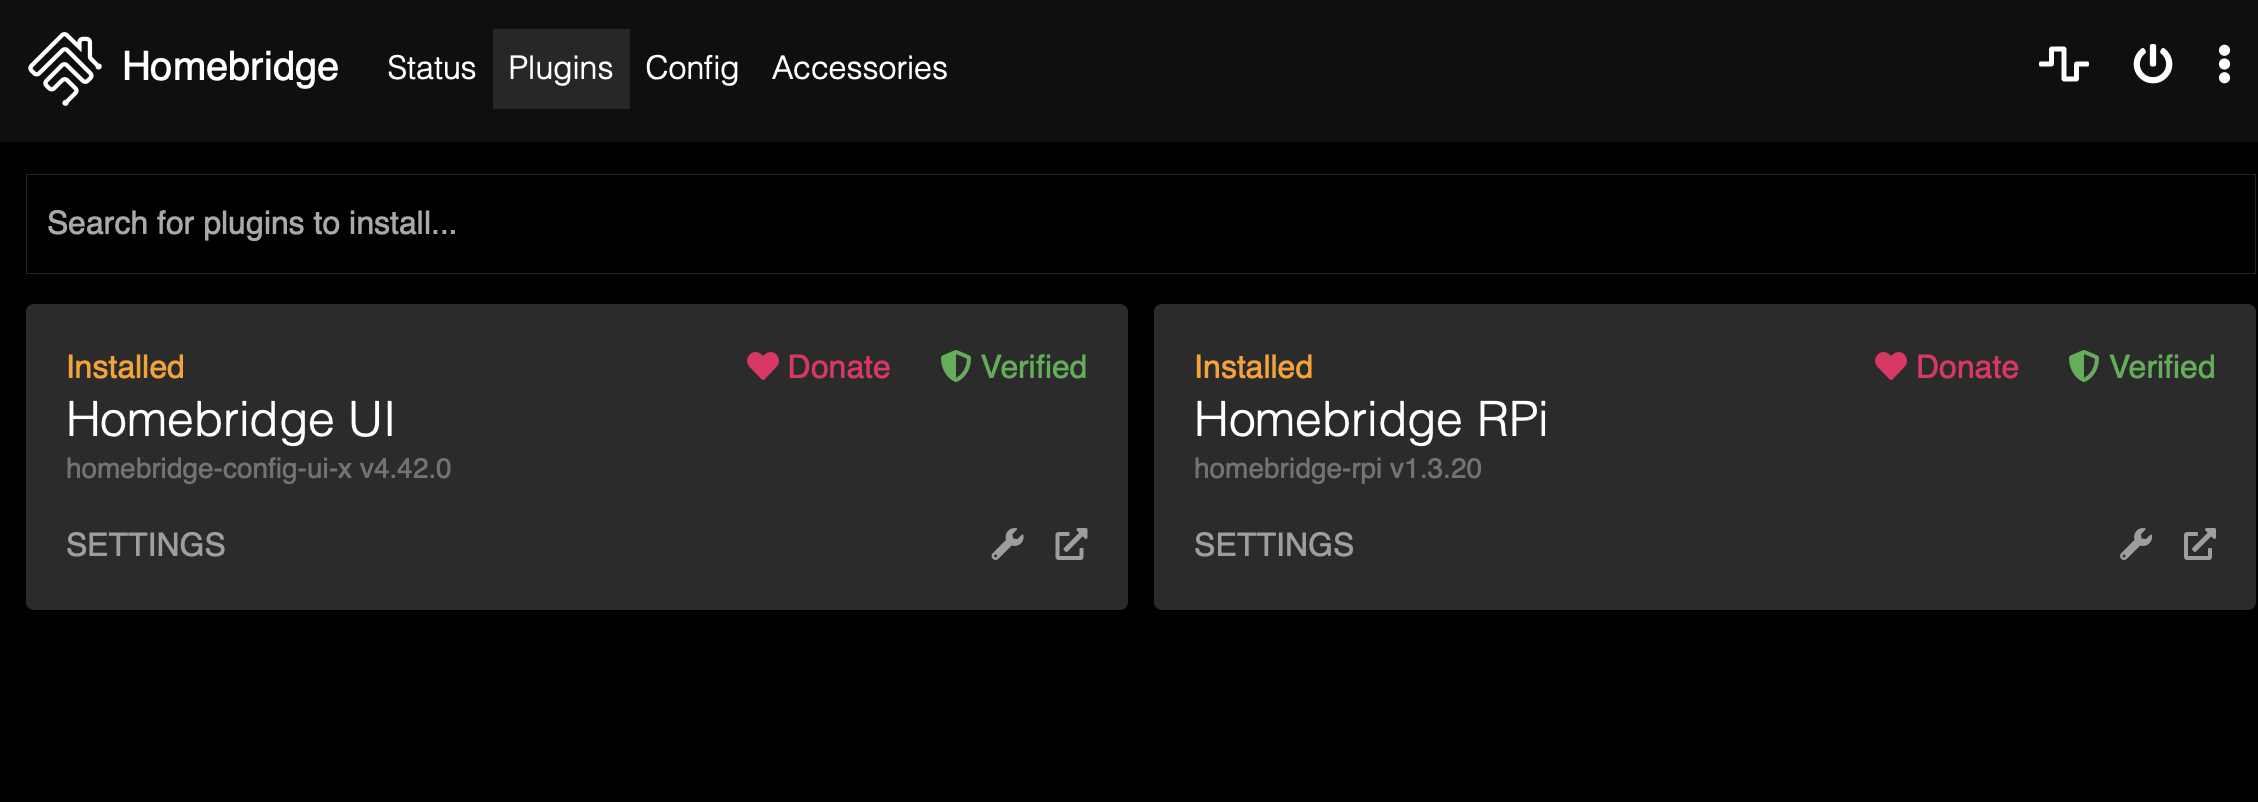This screenshot has width=2258, height=802.
Task: Click wrench icon on Homebridge UI card
Action: (x=1008, y=544)
